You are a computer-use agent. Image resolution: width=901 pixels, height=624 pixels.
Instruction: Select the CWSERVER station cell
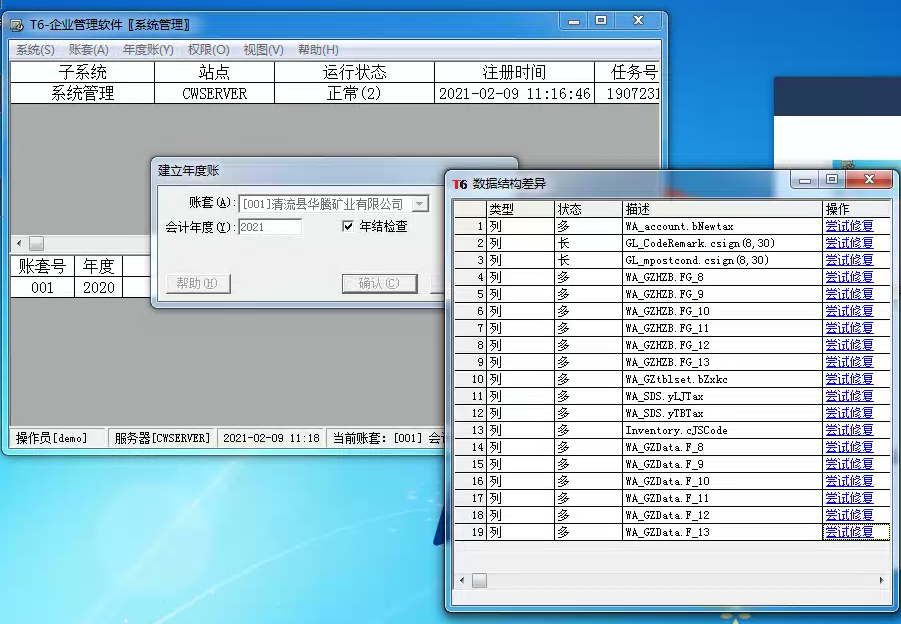[x=214, y=93]
